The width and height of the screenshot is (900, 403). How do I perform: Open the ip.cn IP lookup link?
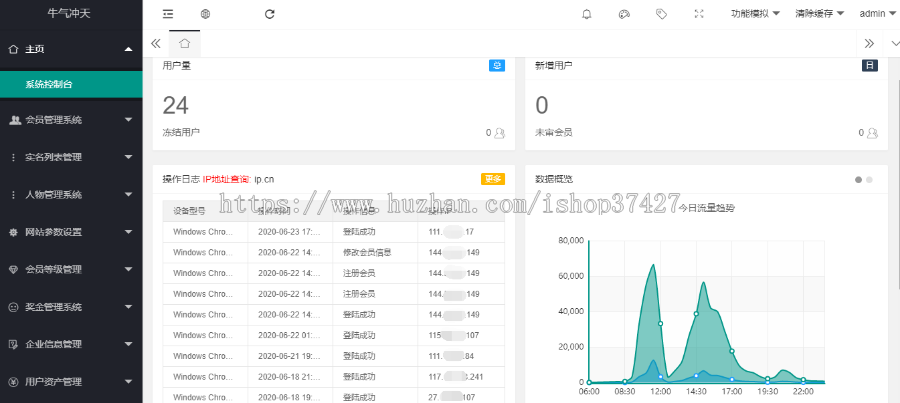click(264, 180)
